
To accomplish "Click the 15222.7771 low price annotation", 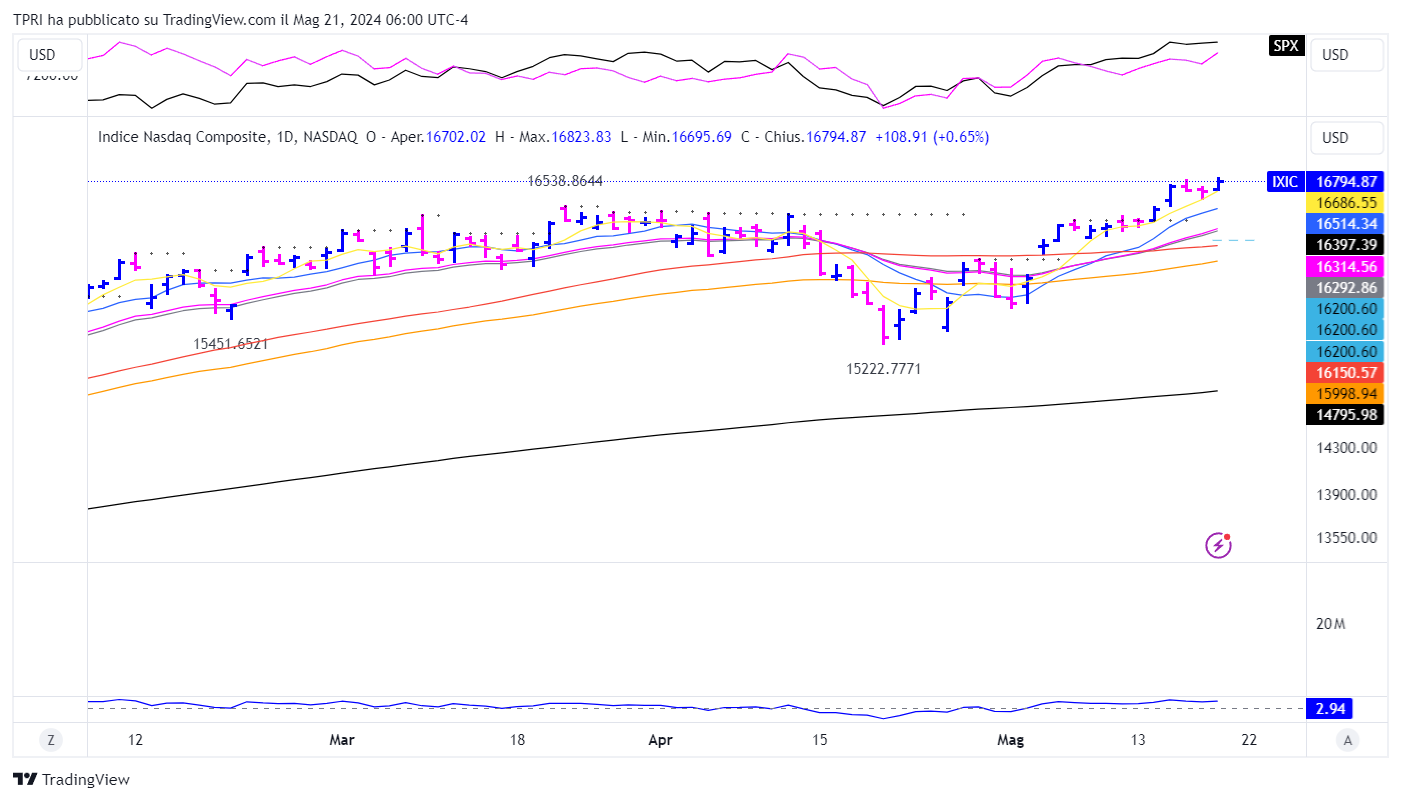I will point(883,369).
